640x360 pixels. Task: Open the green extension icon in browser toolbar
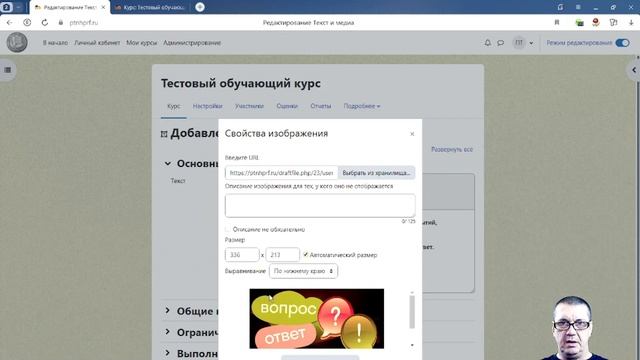point(579,22)
